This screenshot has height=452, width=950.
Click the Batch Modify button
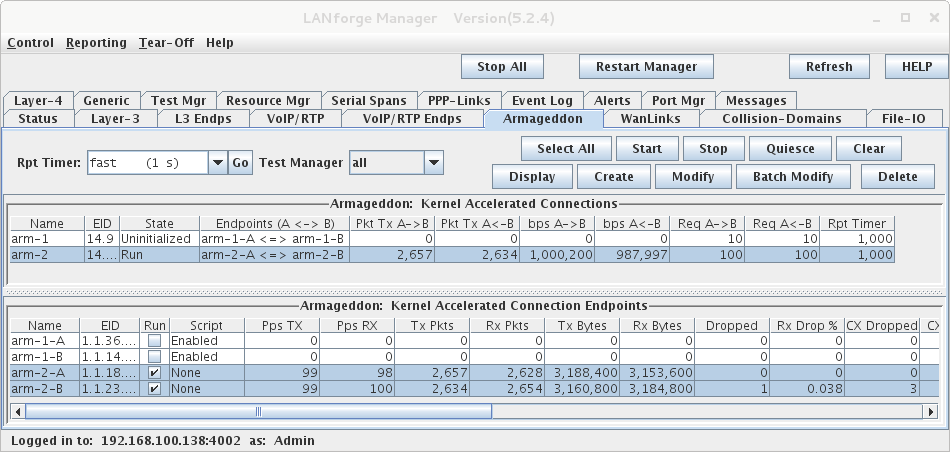[793, 177]
